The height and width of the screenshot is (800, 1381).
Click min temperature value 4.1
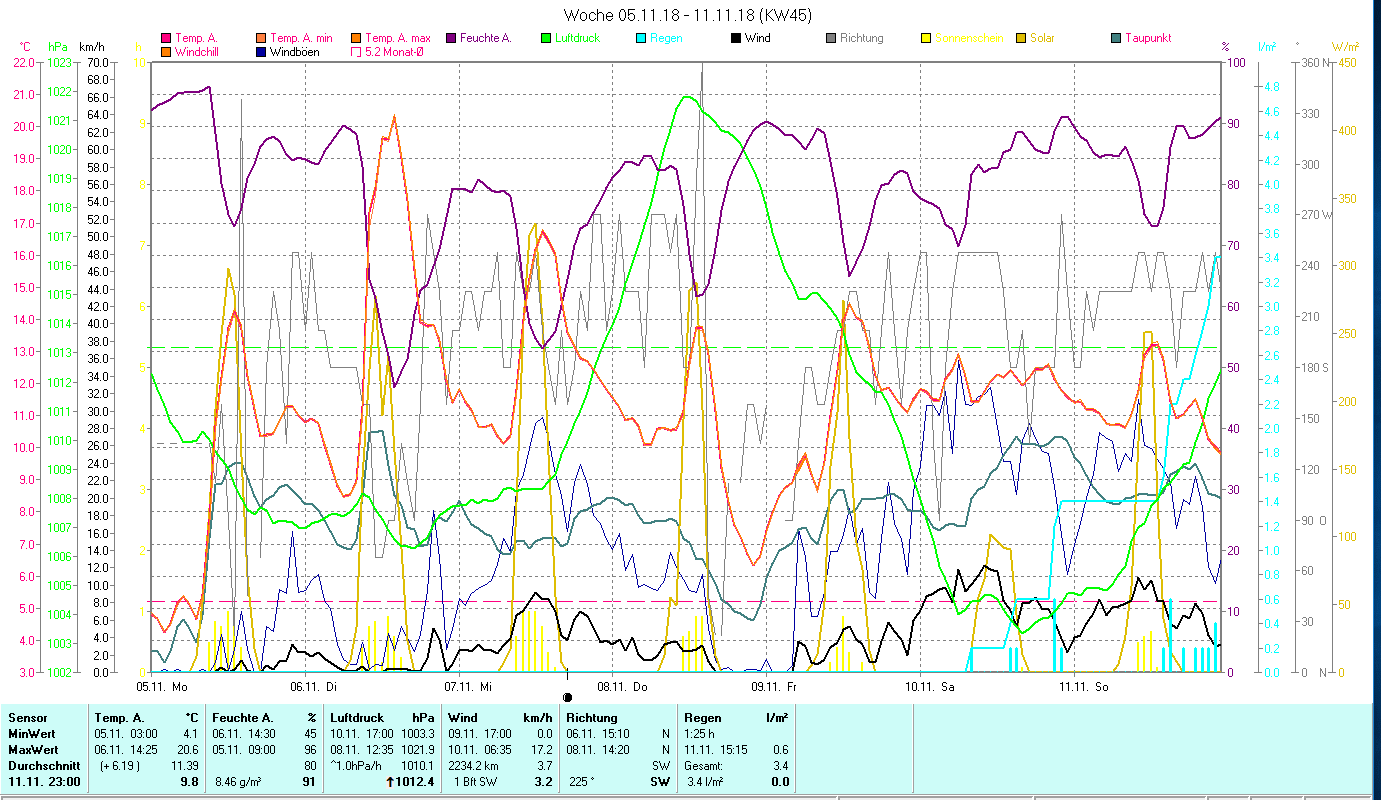191,734
